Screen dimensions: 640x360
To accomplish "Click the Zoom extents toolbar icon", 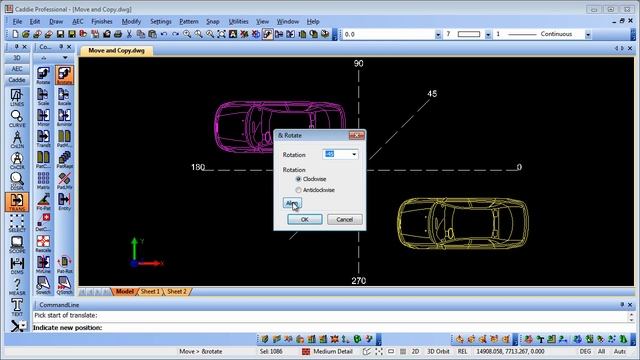I will (x=221, y=34).
